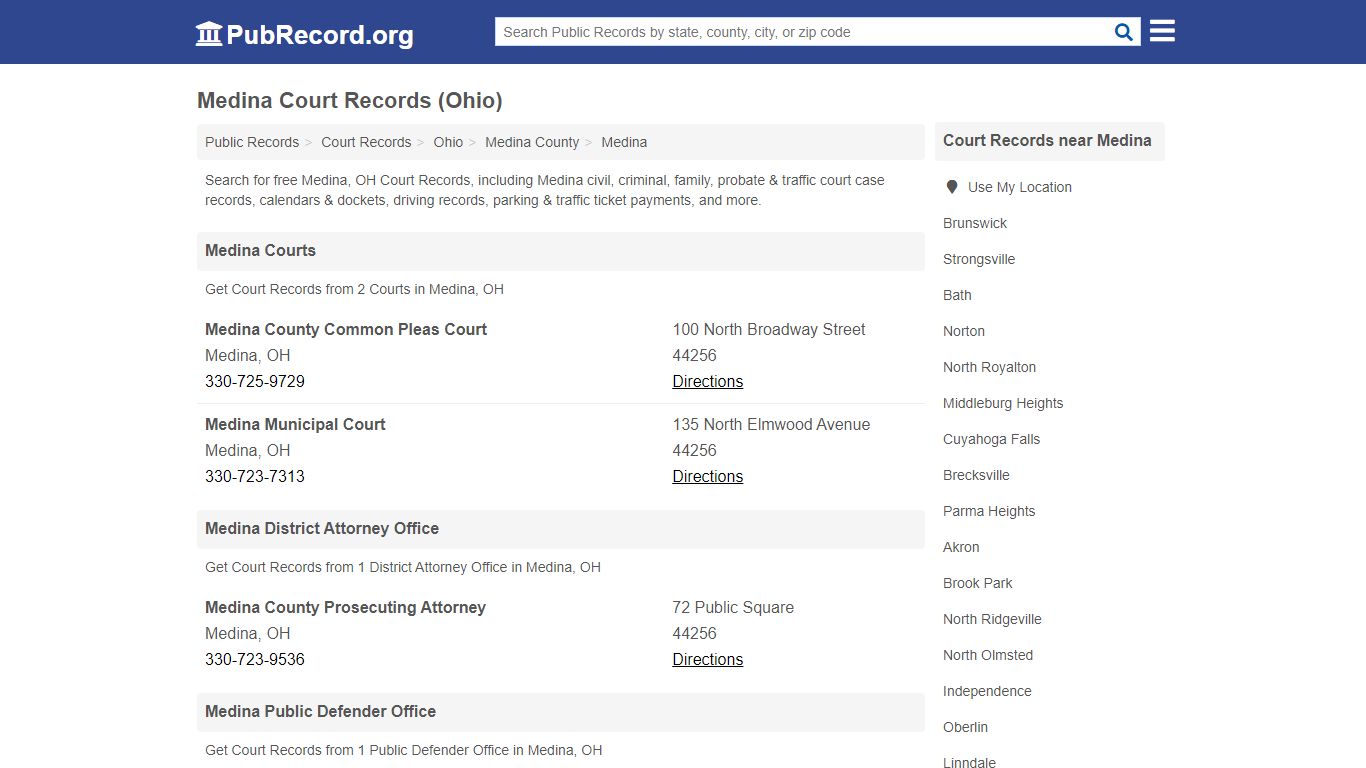The height and width of the screenshot is (768, 1366).
Task: Click the 'Get Court Records from 2 Courts' text
Action: coord(354,289)
